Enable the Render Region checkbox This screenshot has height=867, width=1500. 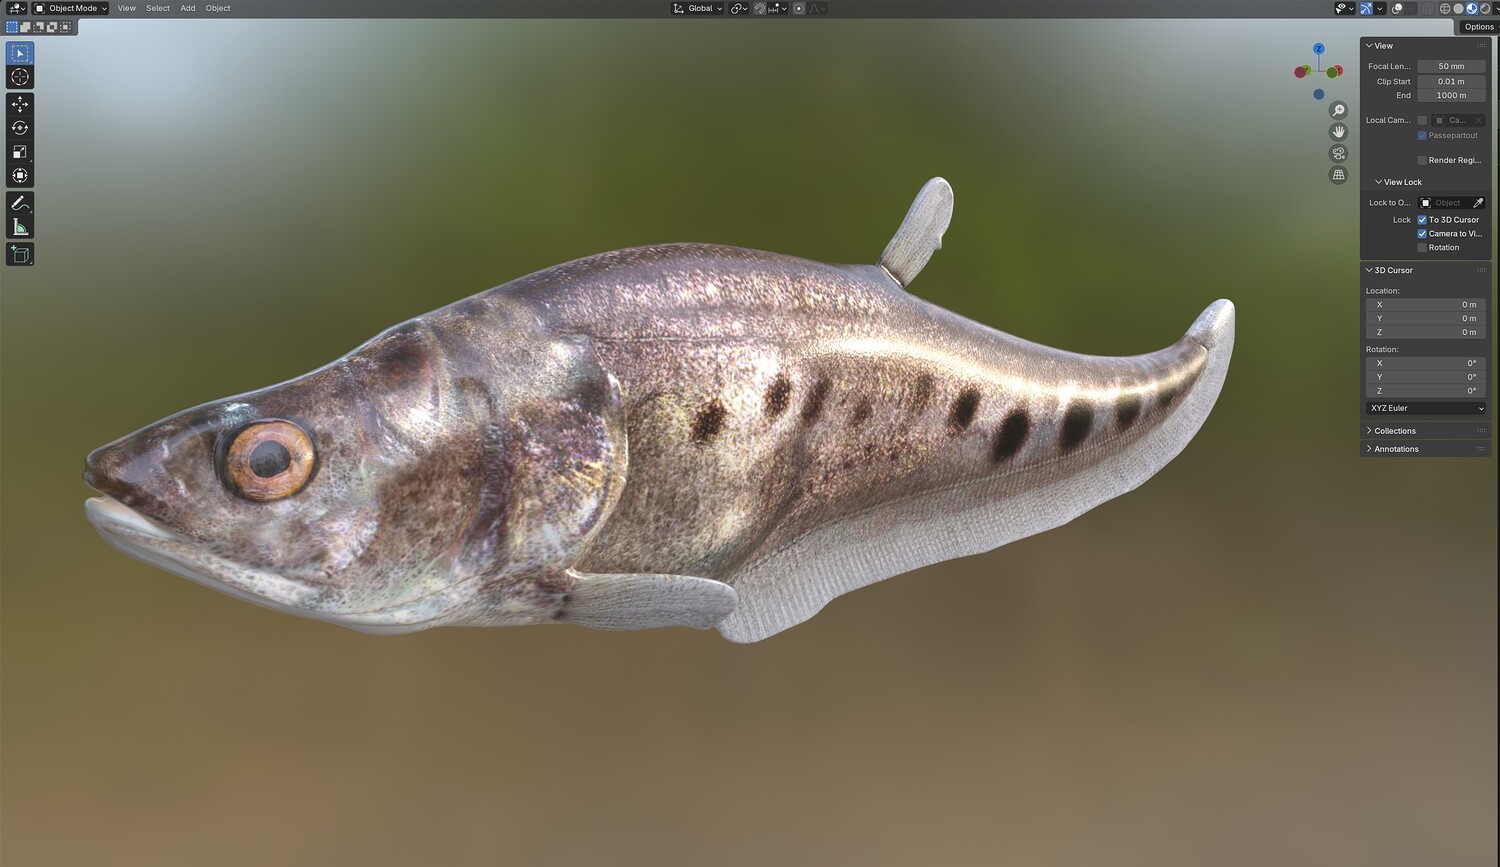1422,160
